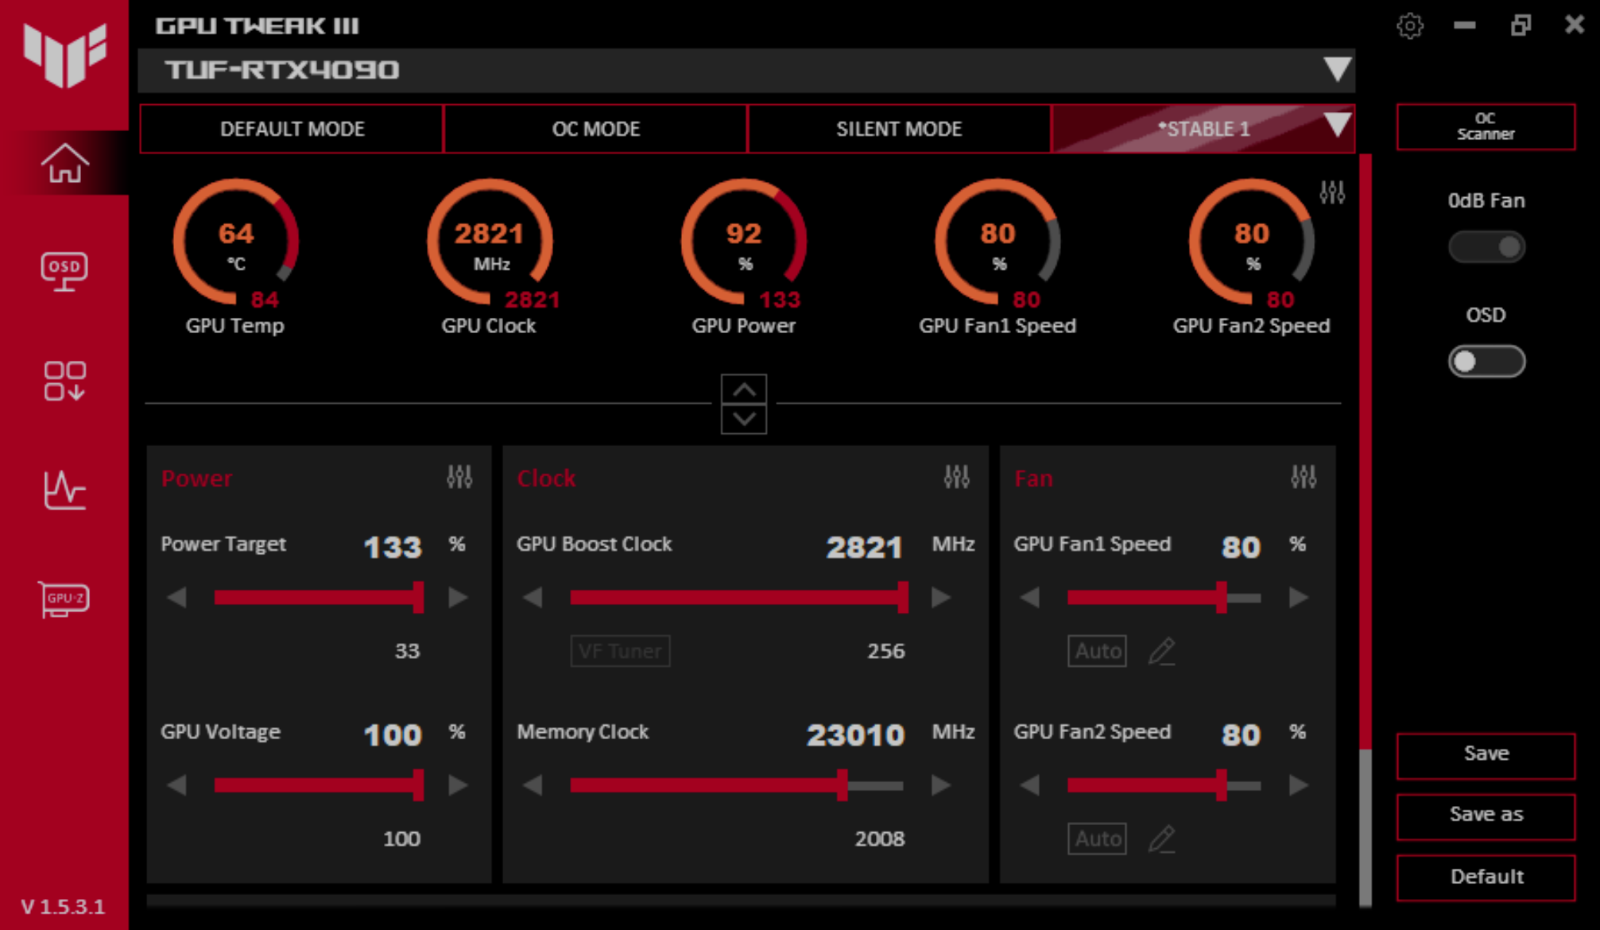1600x930 pixels.
Task: Click the TUF logo at top left
Action: click(65, 56)
